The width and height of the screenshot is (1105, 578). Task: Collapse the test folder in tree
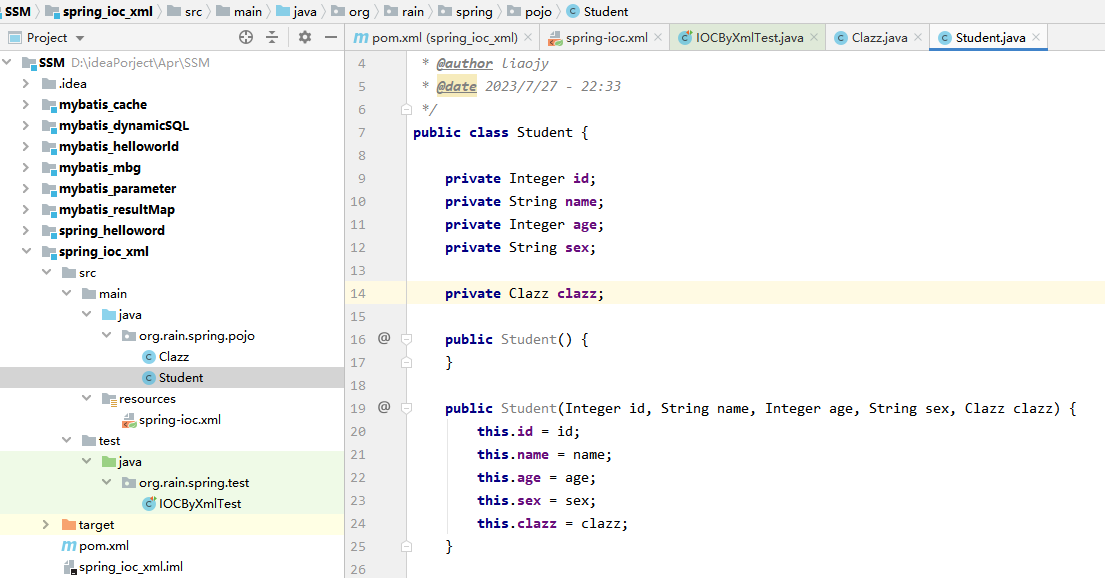pos(66,440)
